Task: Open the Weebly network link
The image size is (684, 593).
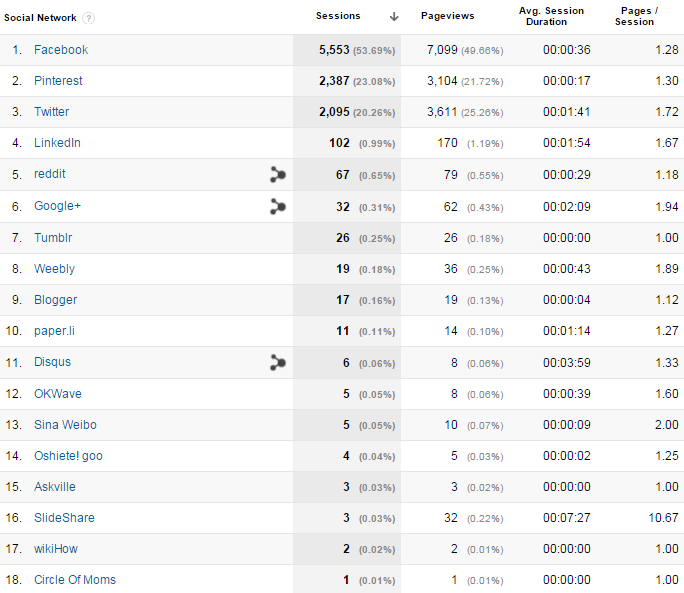Action: click(x=54, y=269)
